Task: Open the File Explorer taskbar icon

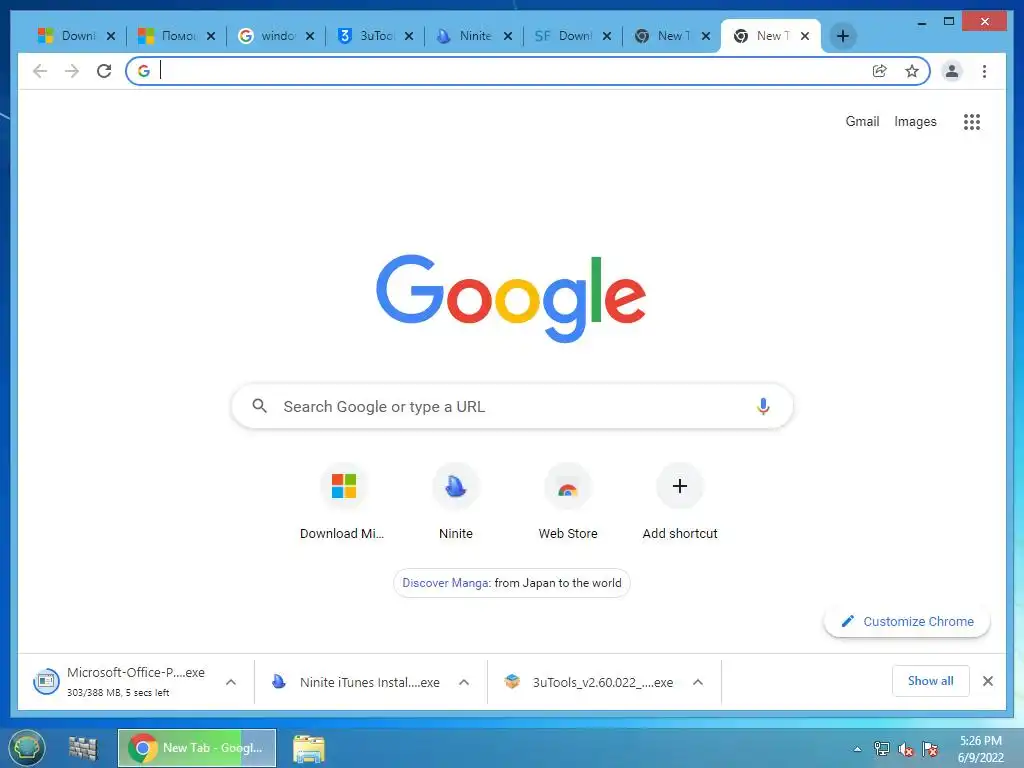Action: click(x=309, y=748)
